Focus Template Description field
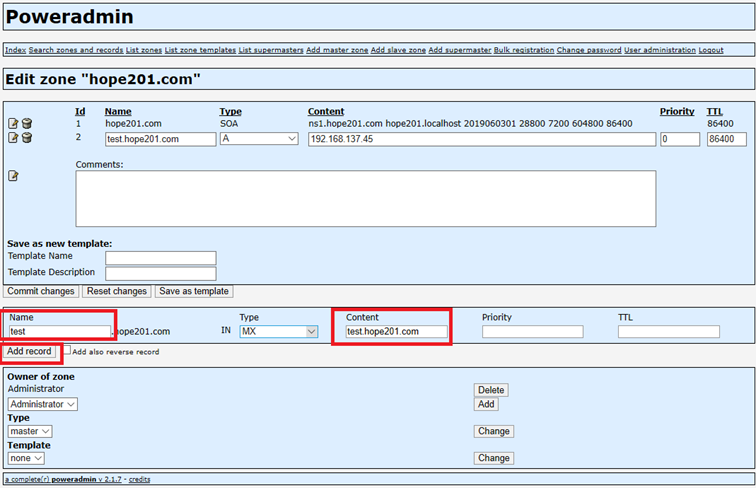Screen dimensions: 756x488 pos(161,273)
